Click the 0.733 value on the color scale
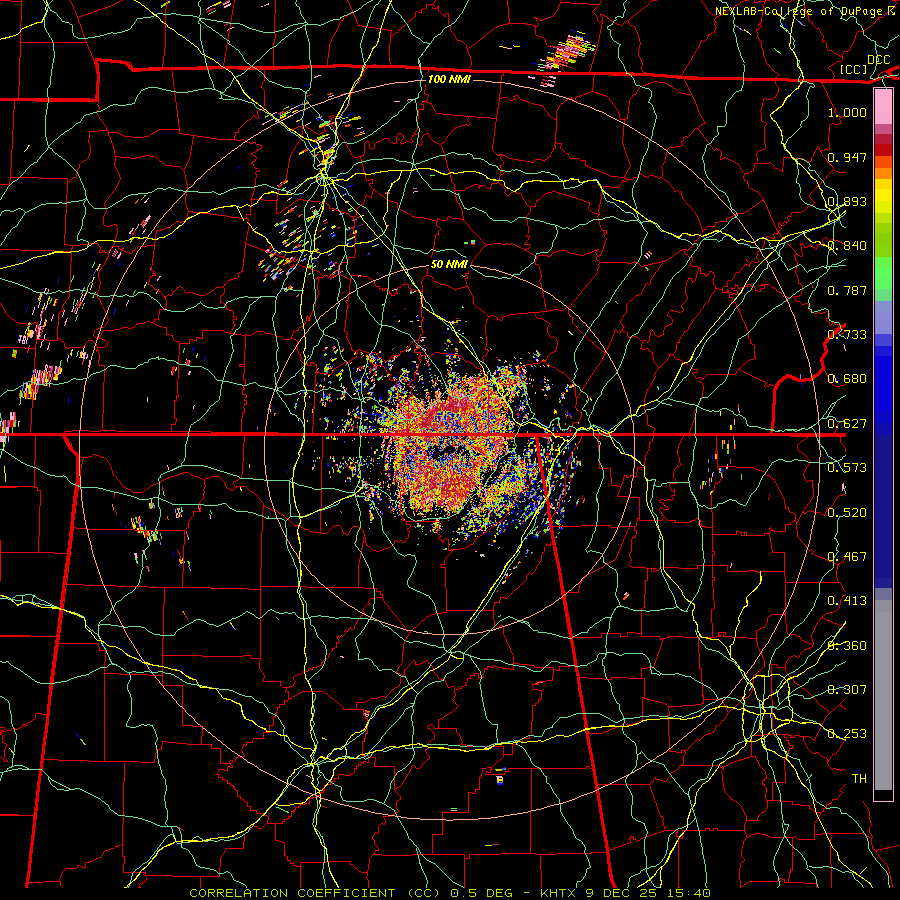The height and width of the screenshot is (900, 900). [847, 334]
